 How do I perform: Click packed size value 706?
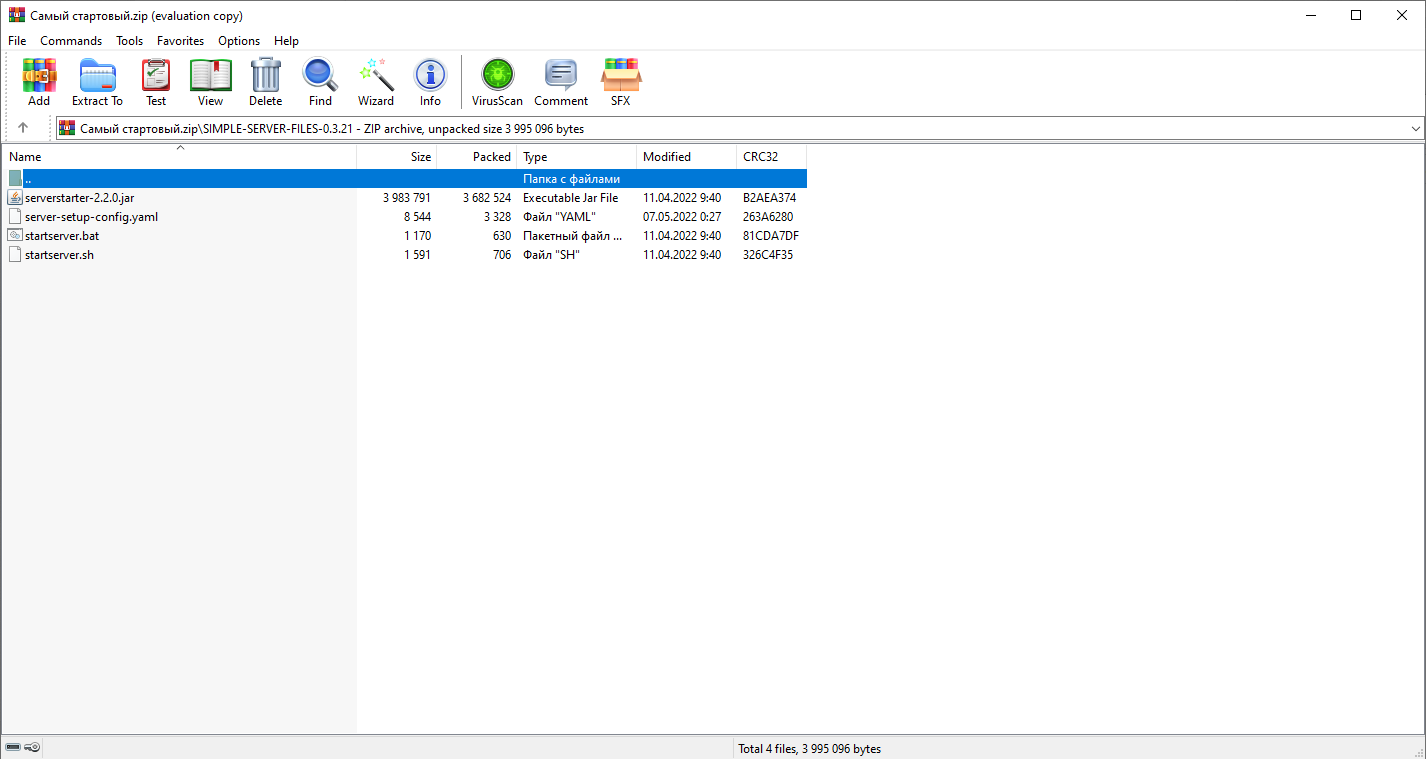click(502, 255)
